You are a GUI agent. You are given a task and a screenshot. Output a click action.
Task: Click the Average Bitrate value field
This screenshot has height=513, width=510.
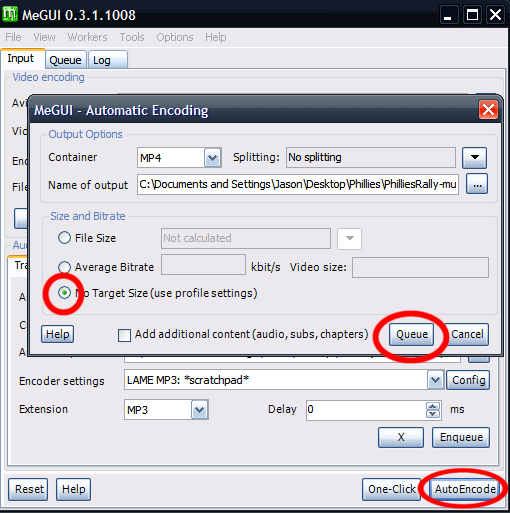[203, 265]
